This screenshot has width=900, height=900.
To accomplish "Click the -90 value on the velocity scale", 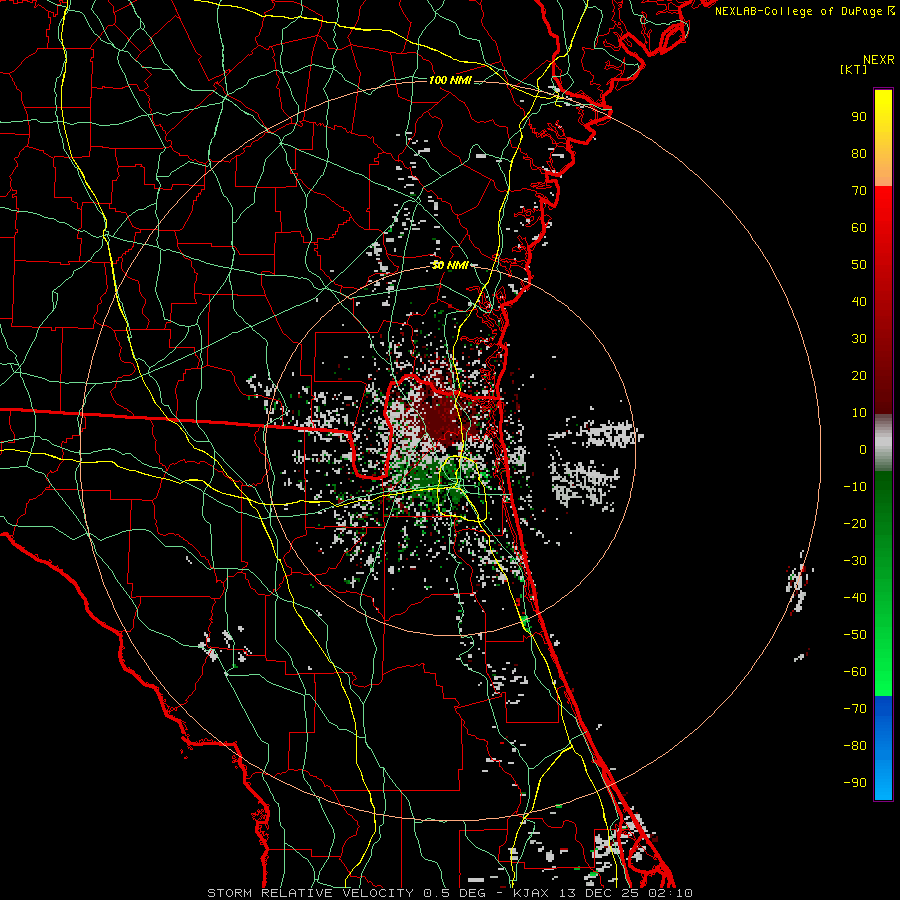I will (x=855, y=783).
